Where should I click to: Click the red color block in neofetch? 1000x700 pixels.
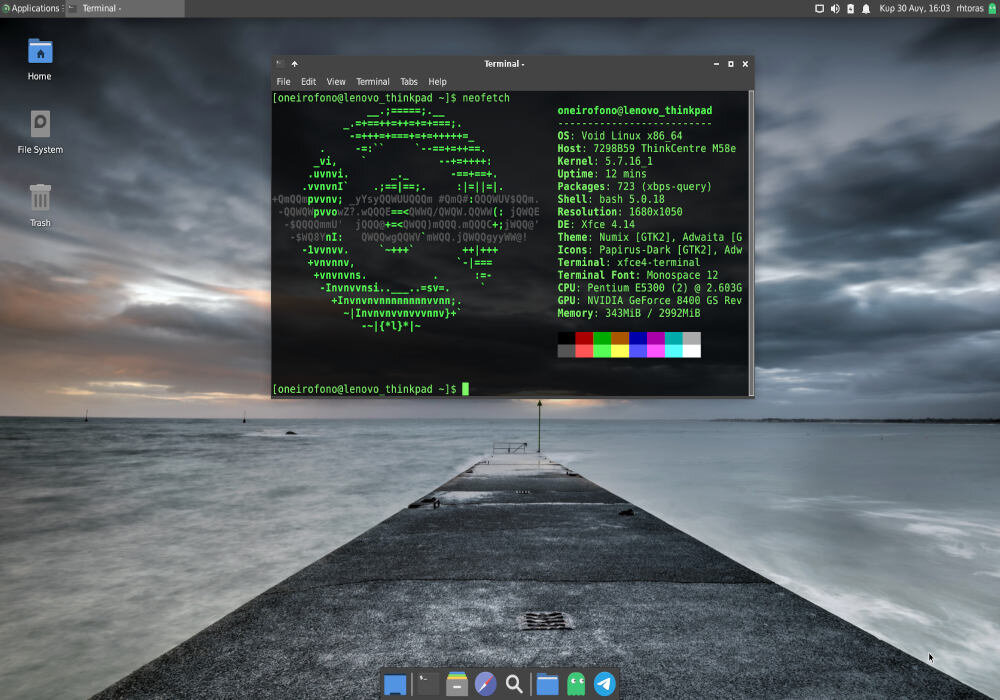click(x=584, y=338)
